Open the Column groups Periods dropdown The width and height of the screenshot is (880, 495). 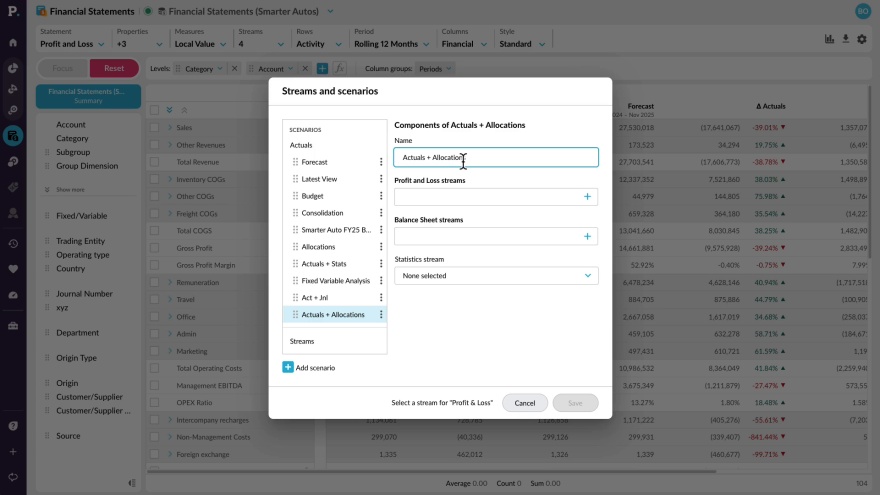[x=435, y=68]
